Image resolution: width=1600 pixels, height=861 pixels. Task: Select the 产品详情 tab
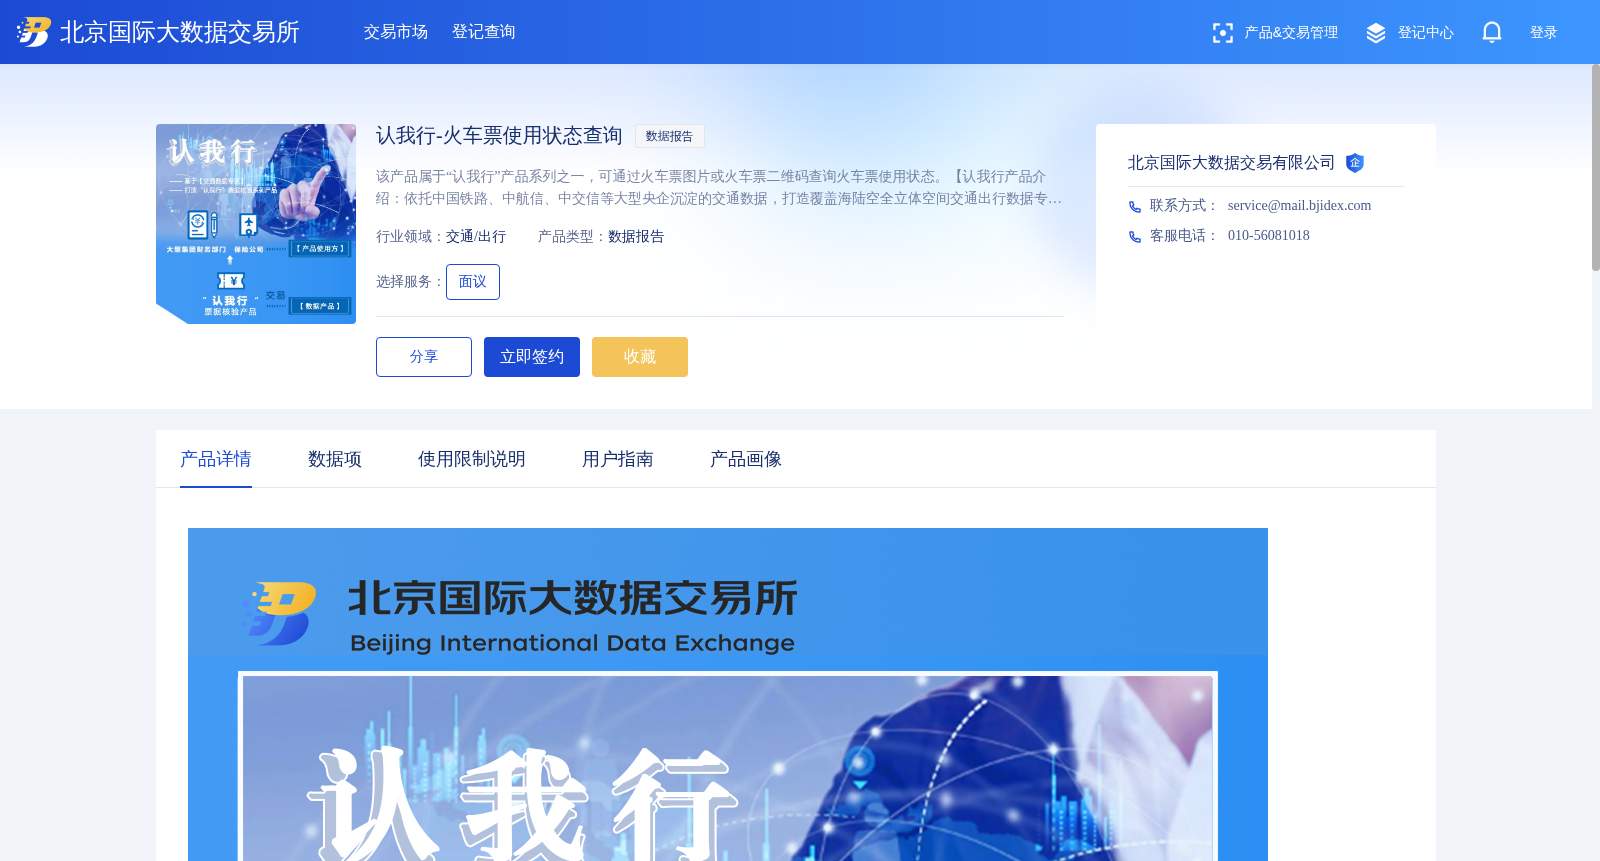pyautogui.click(x=216, y=459)
